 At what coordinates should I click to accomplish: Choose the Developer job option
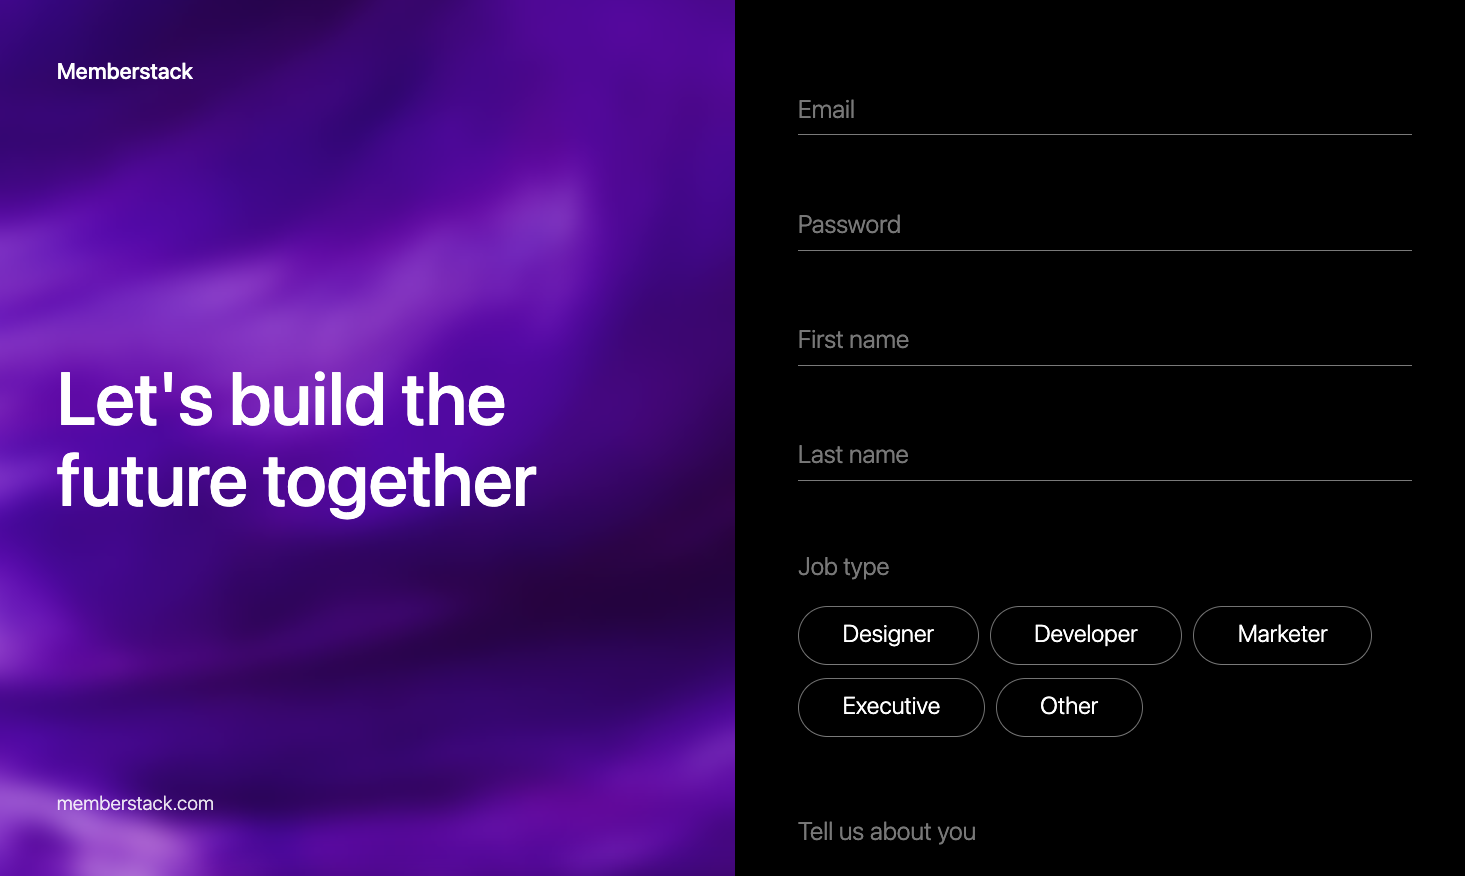tap(1086, 634)
